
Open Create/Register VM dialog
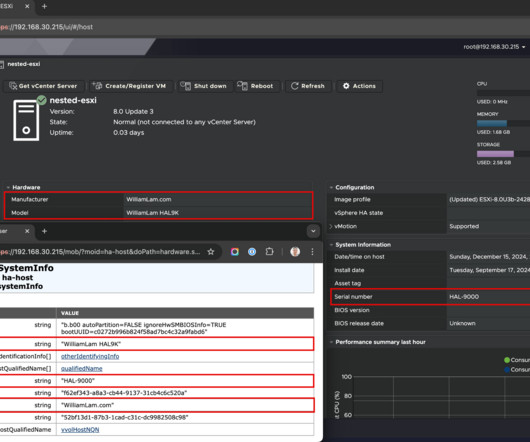click(x=132, y=86)
